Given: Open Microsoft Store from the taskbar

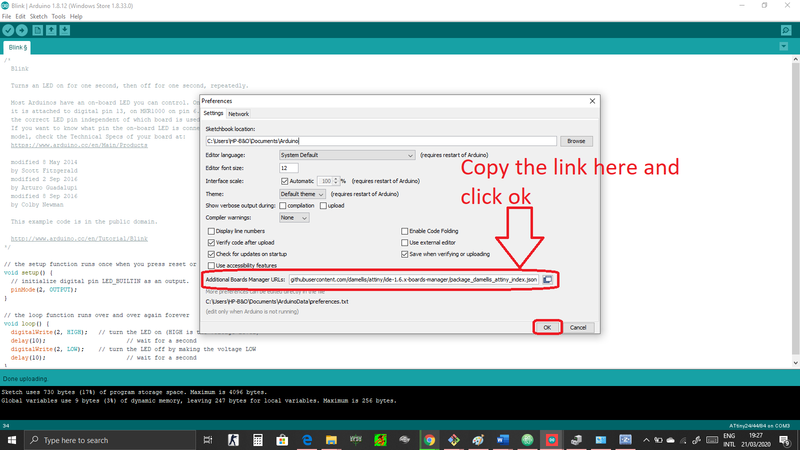Looking at the screenshot, I should [x=282, y=440].
